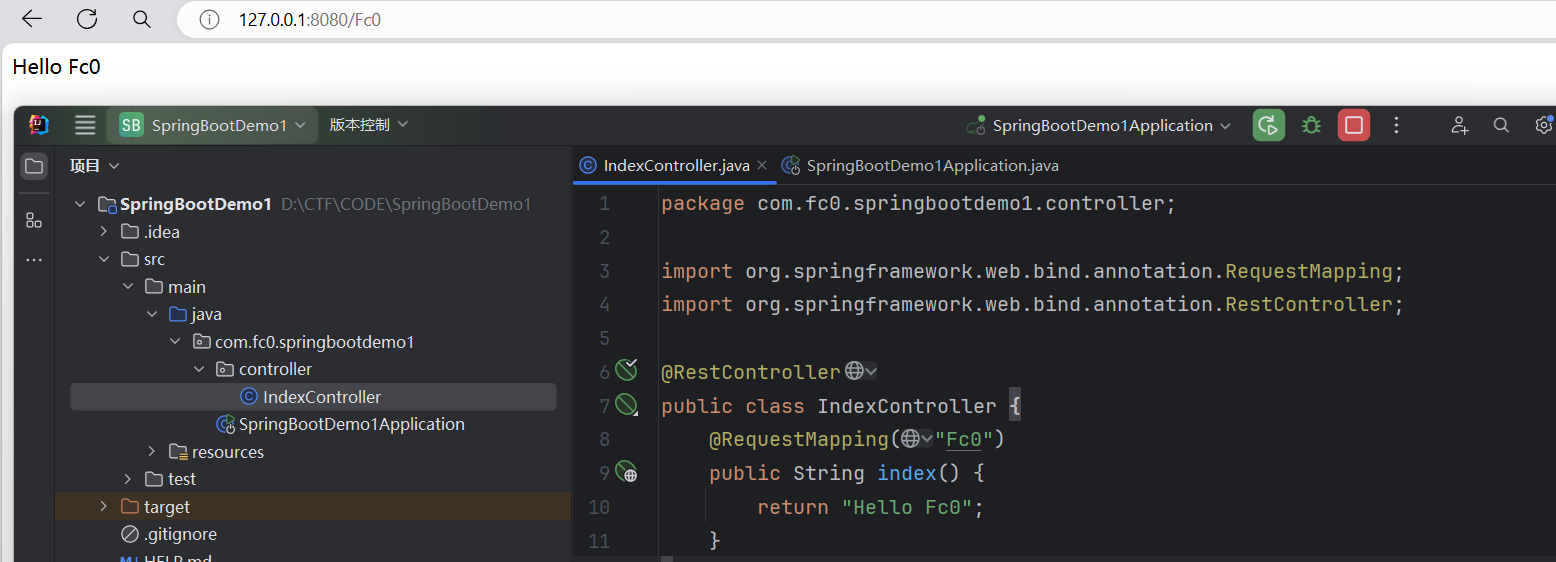Close the IndexController.java tab
The image size is (1556, 562).
(762, 166)
